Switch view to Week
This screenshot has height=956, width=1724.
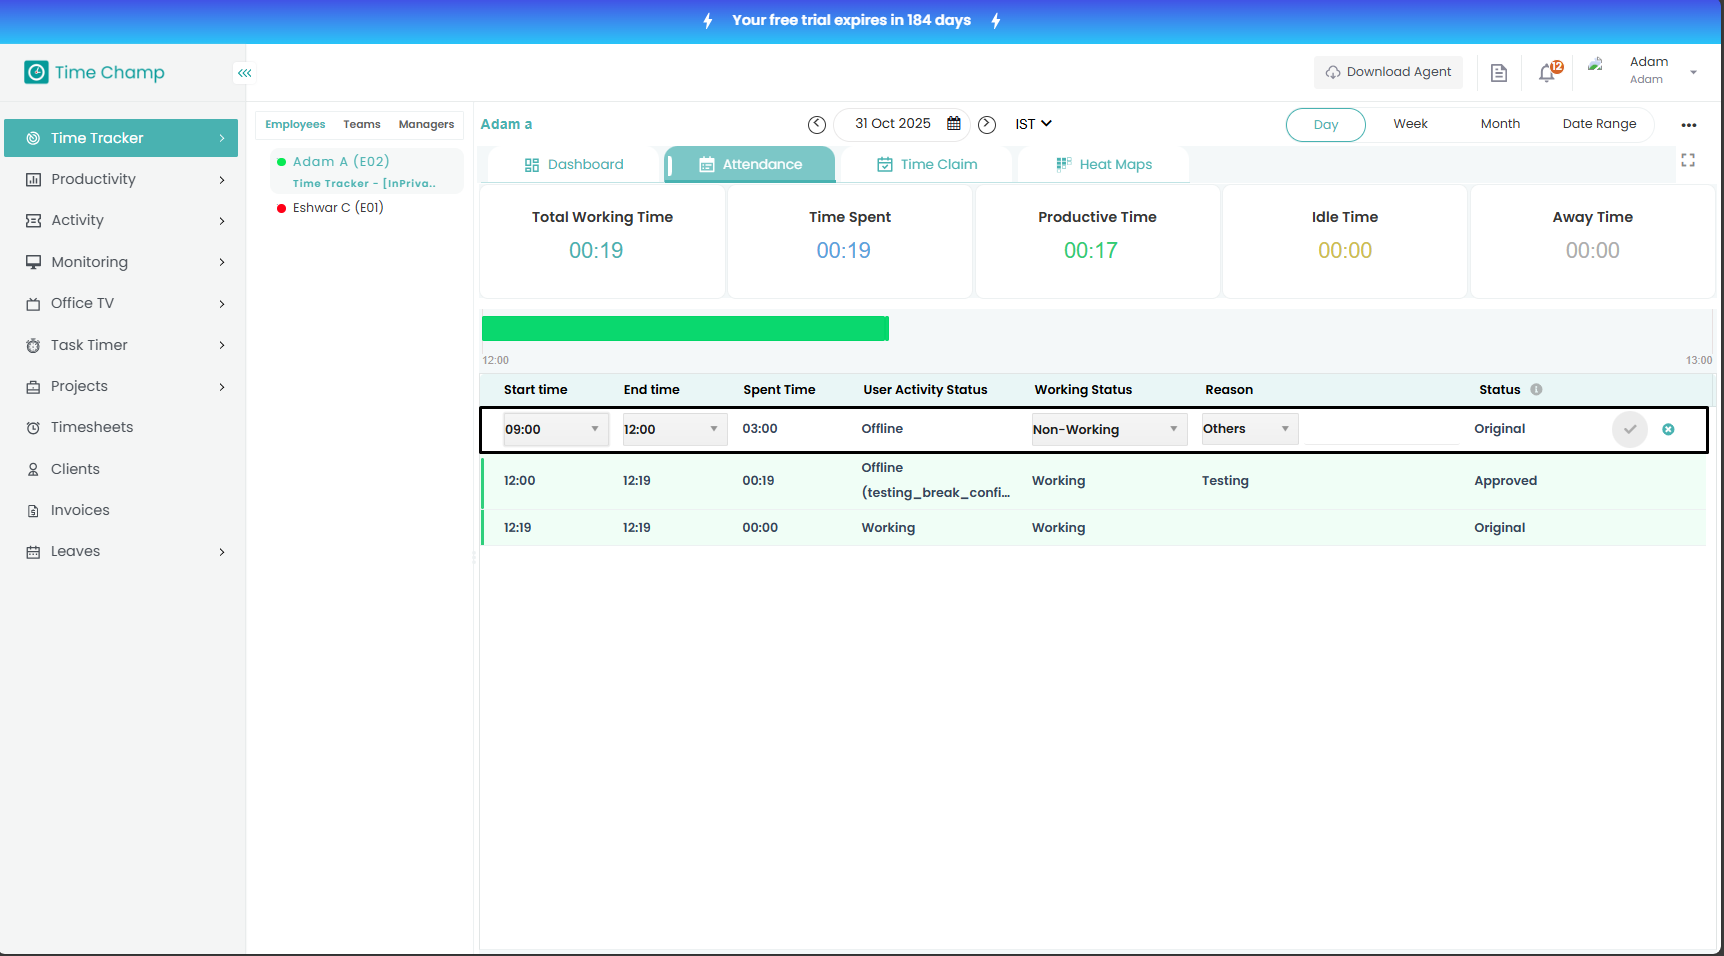(1410, 124)
